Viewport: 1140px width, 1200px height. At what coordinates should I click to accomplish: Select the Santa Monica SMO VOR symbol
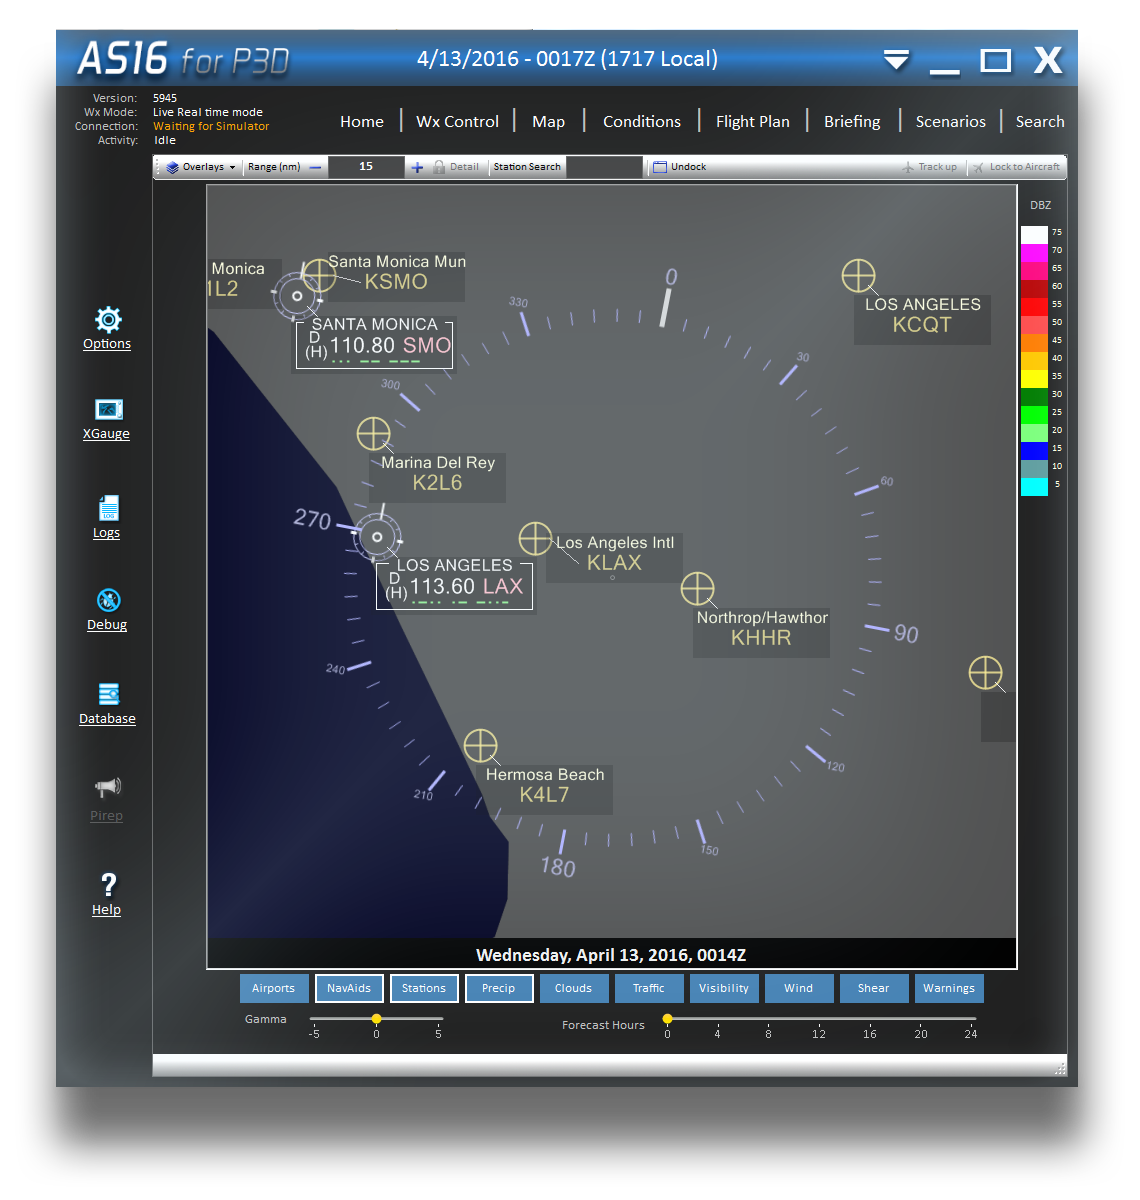click(x=297, y=296)
